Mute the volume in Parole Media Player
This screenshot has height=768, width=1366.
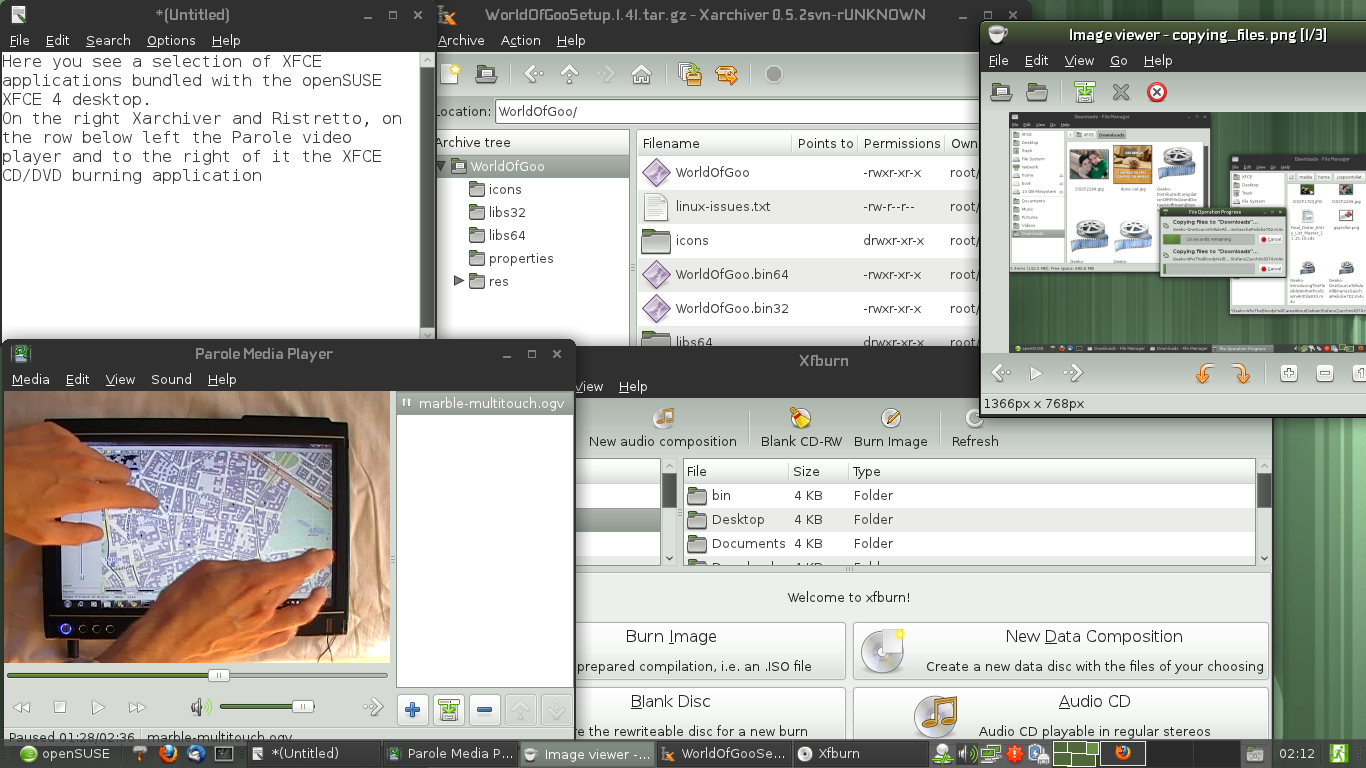tap(199, 707)
